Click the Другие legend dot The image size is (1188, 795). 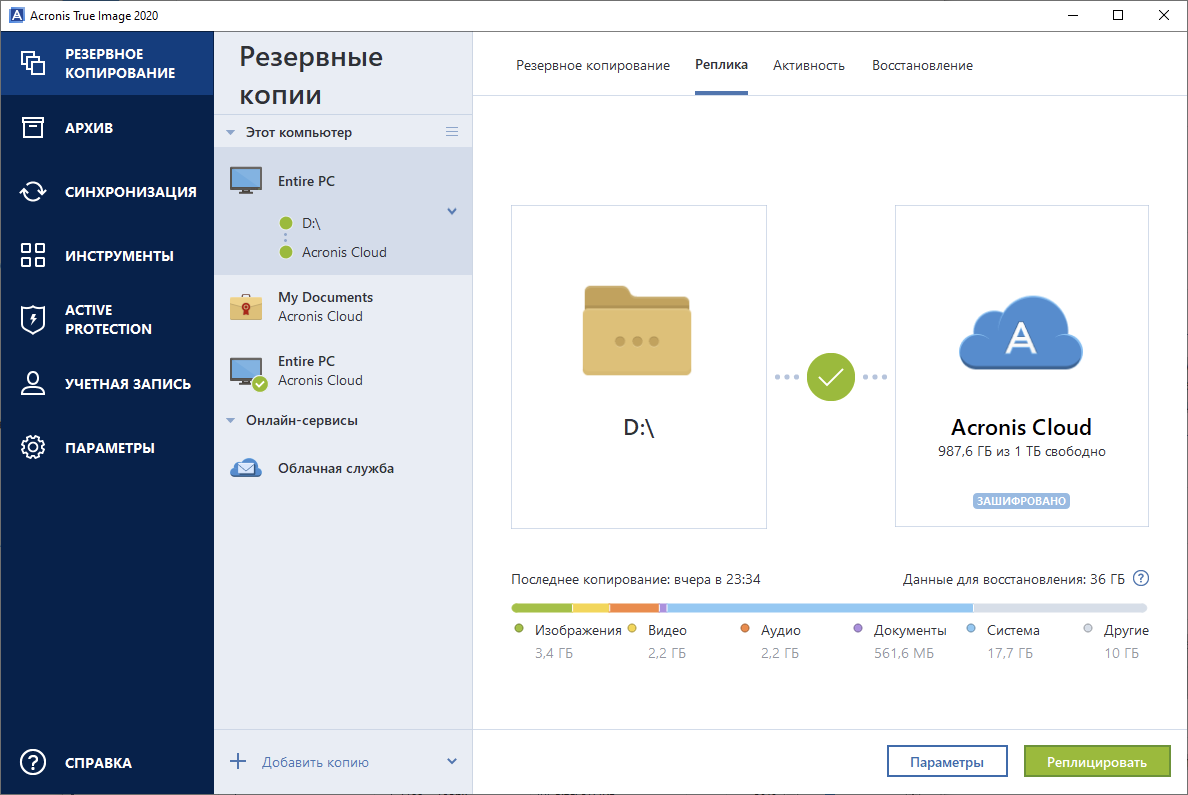click(1088, 628)
